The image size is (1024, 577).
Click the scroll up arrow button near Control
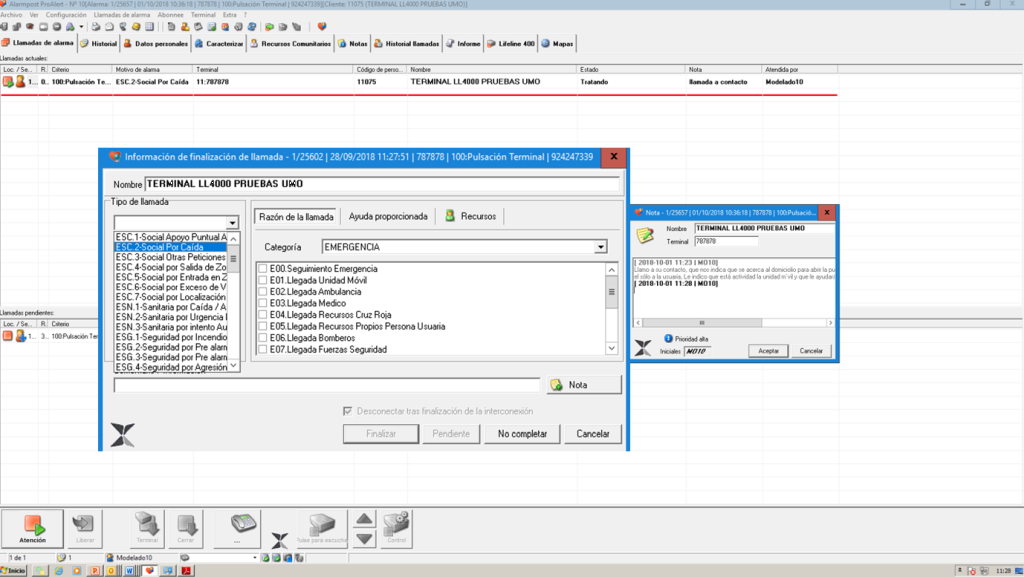point(365,519)
